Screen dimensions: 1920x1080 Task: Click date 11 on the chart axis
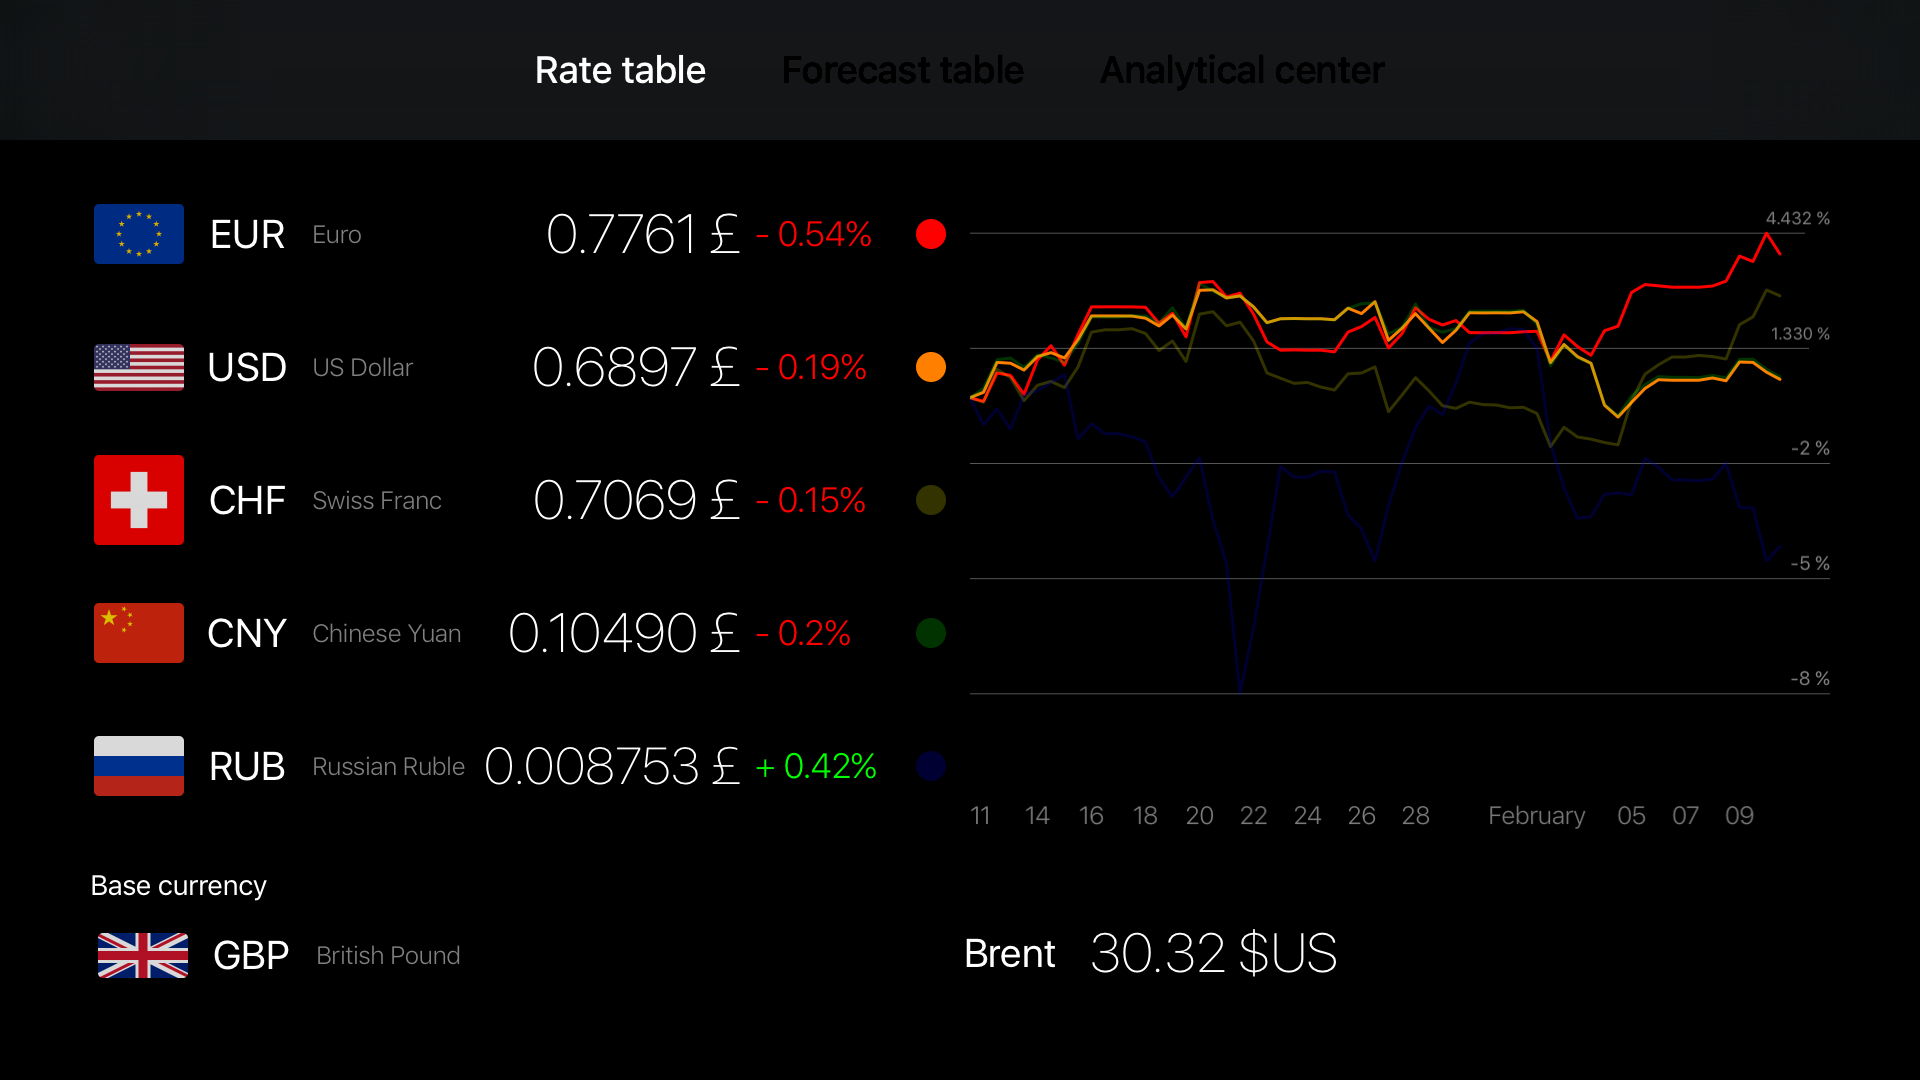coord(980,815)
